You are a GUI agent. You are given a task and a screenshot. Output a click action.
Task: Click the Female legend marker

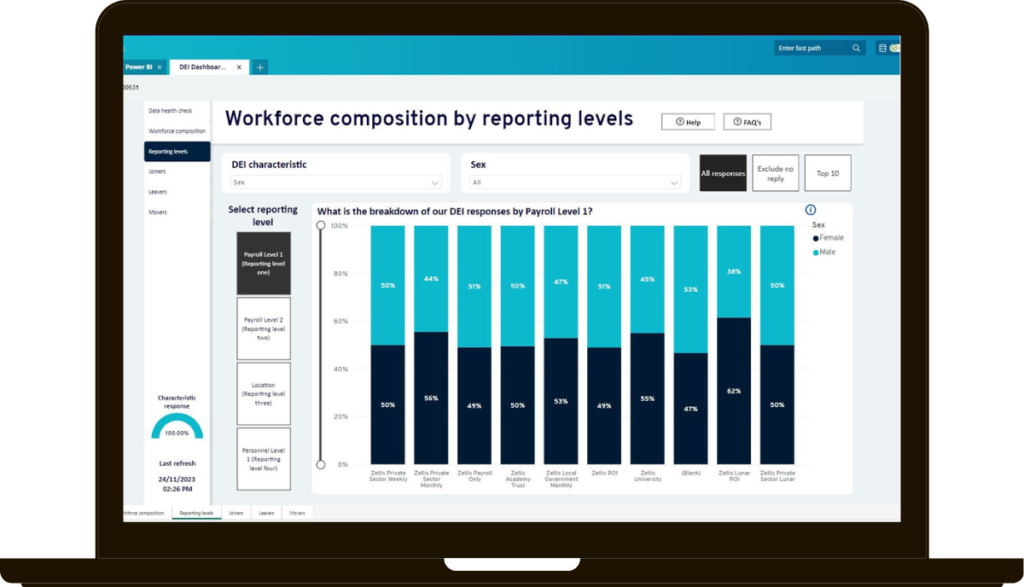(816, 239)
